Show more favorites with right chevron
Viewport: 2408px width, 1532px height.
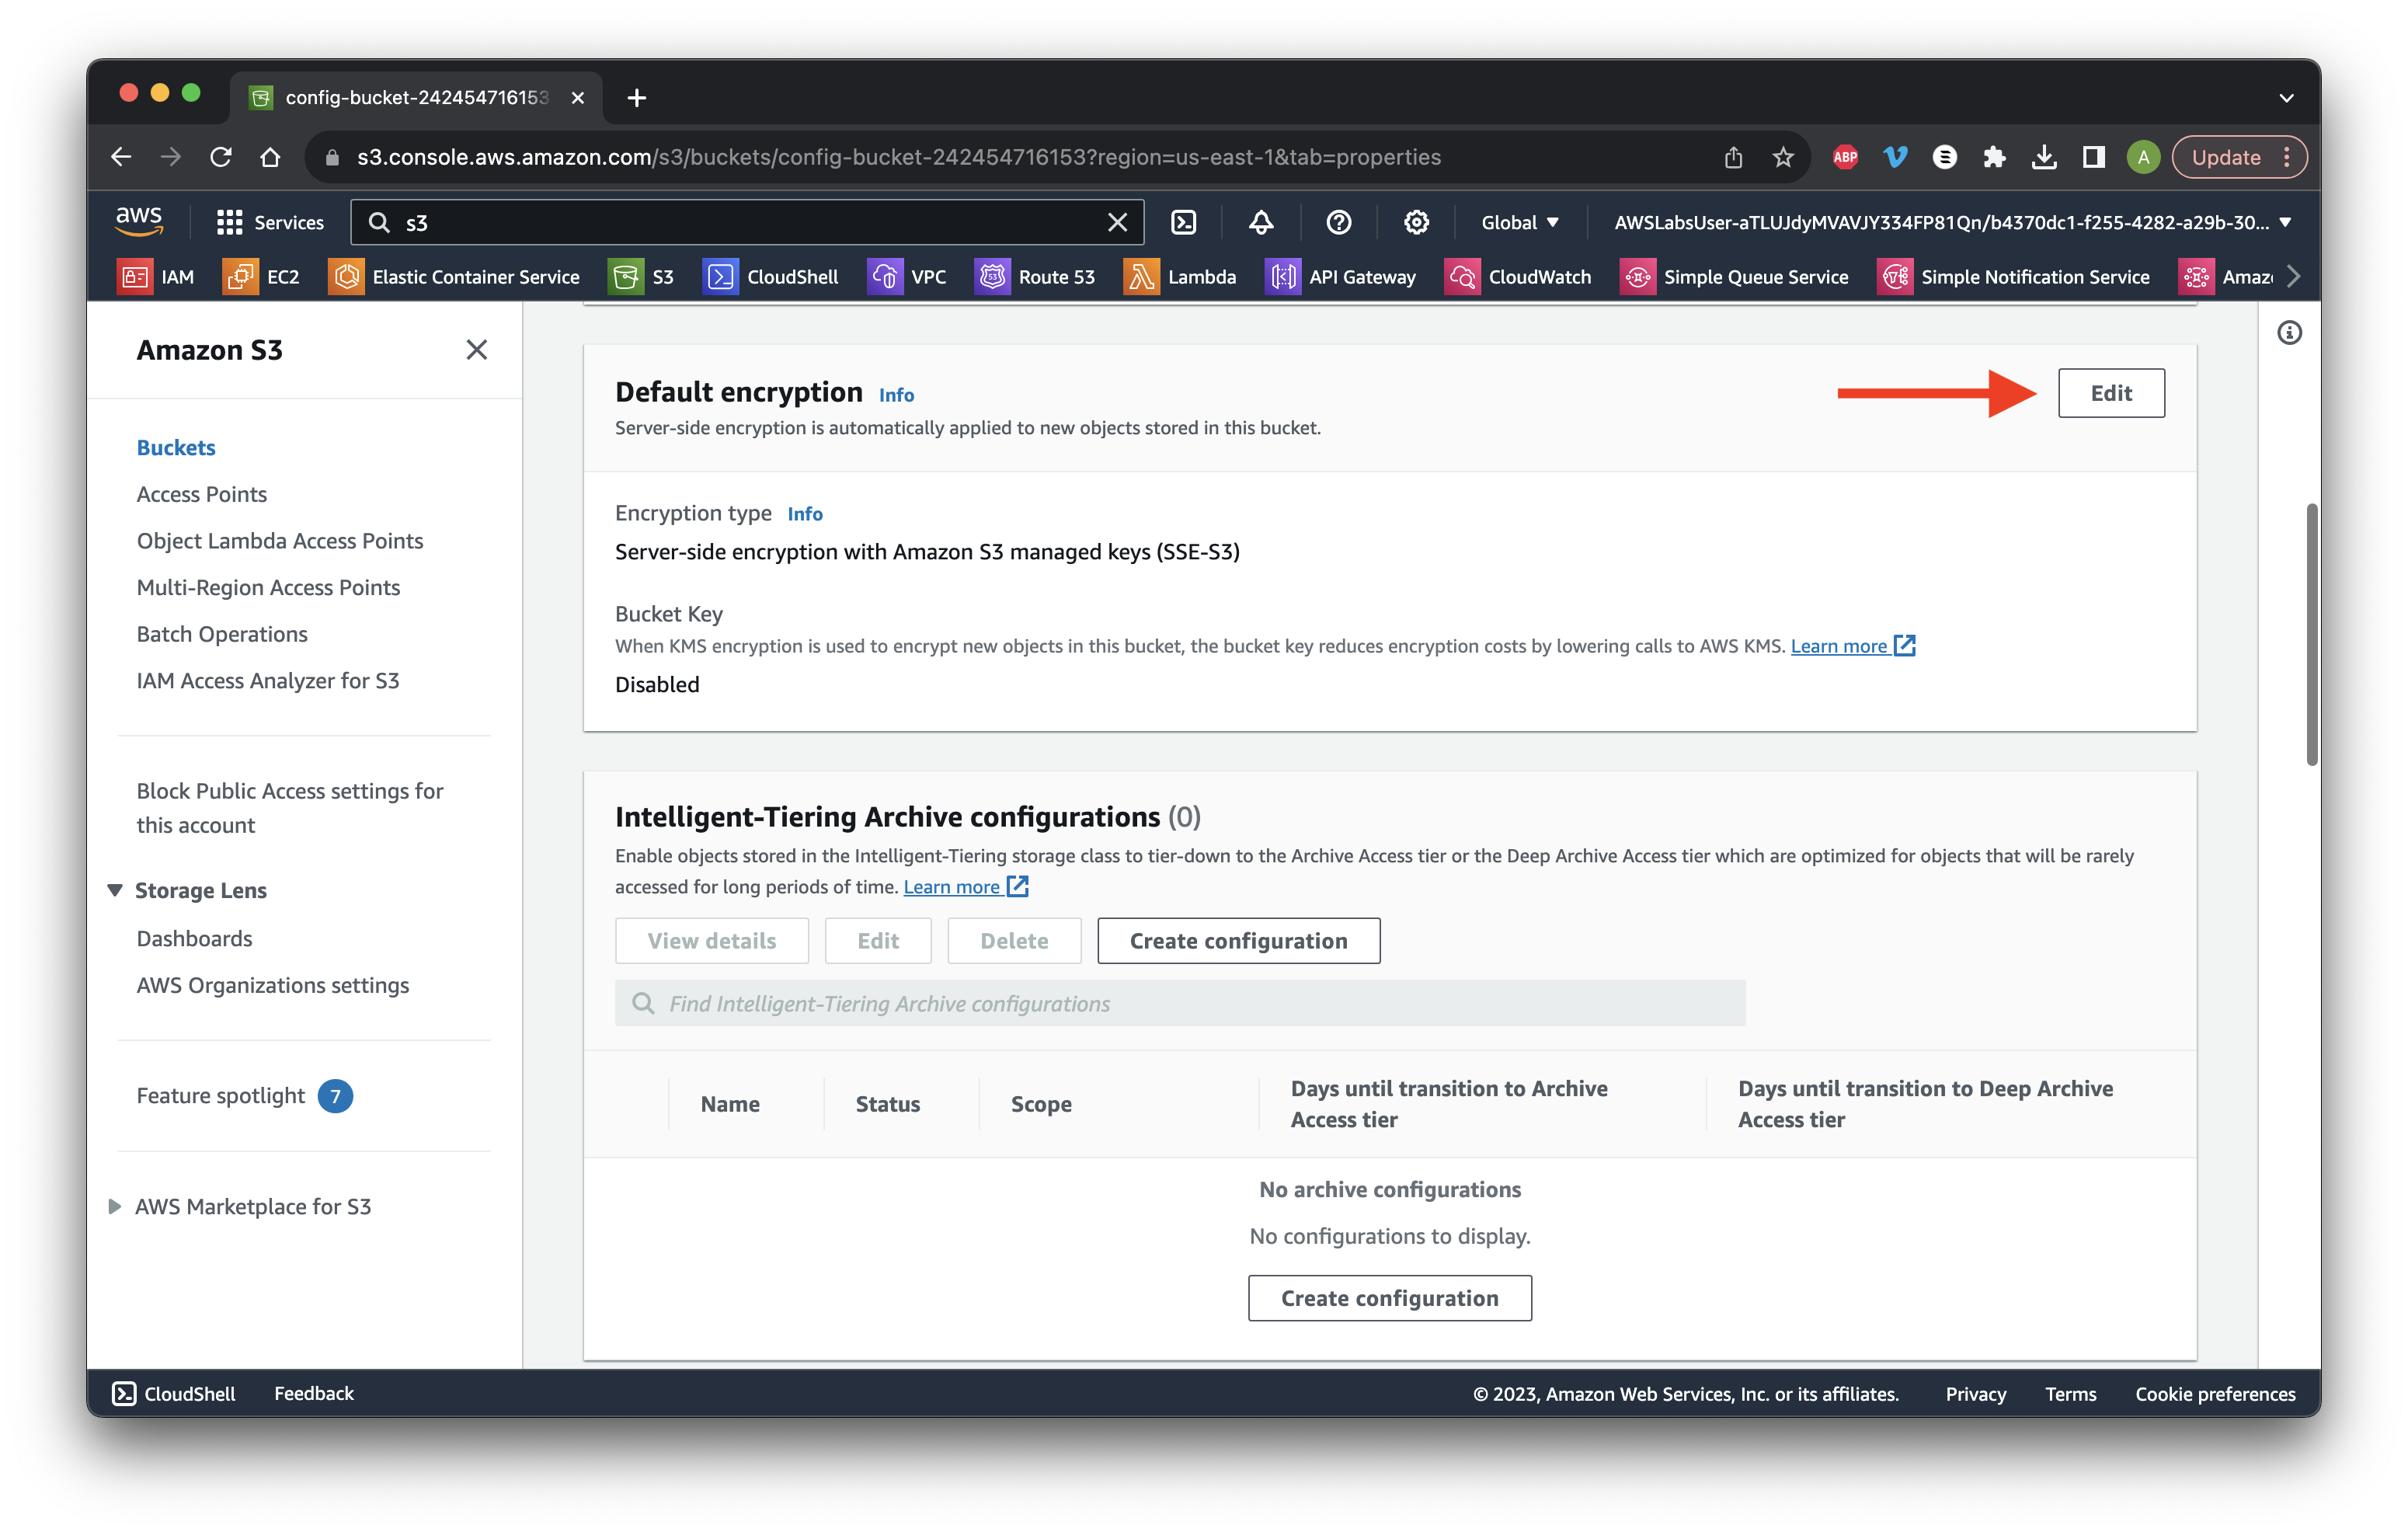tap(2293, 277)
